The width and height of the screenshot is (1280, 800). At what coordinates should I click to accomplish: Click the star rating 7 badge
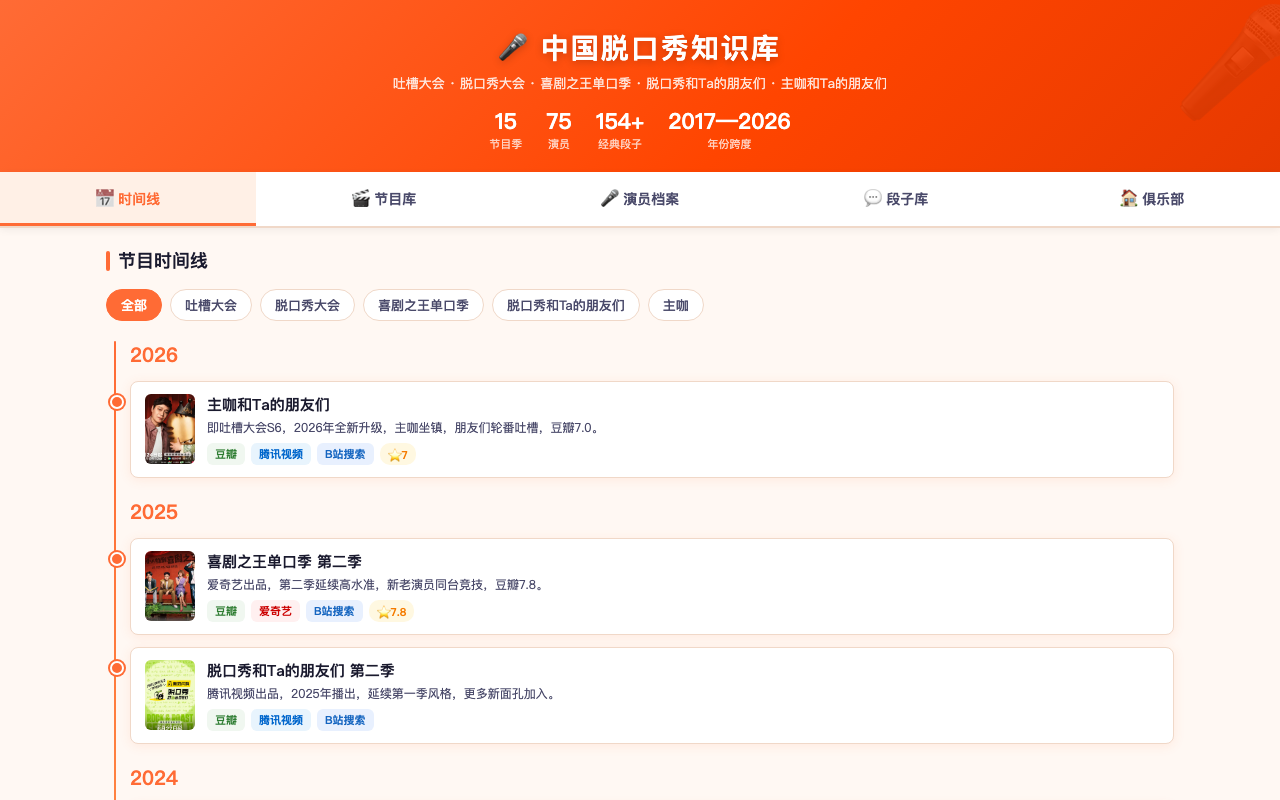click(398, 454)
